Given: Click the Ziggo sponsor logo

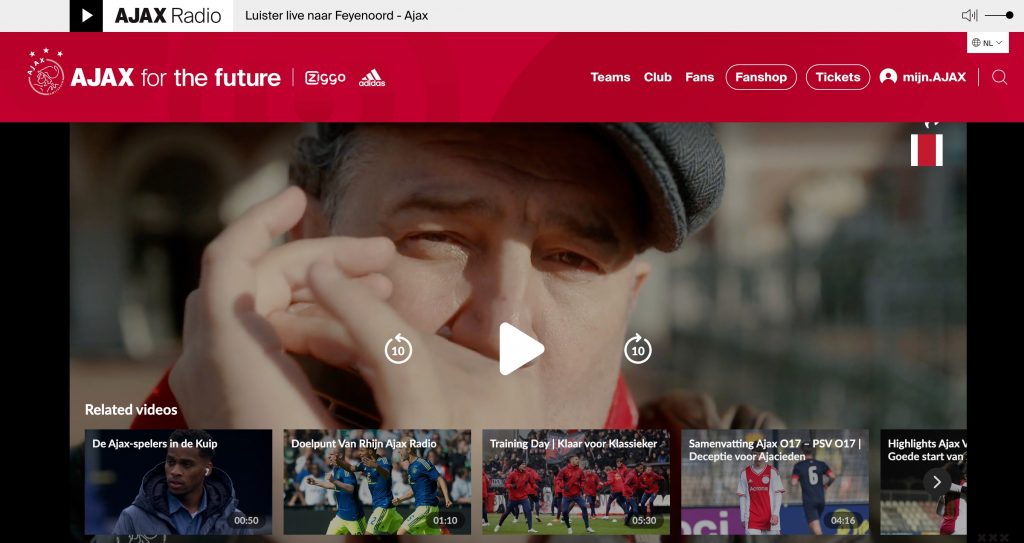Looking at the screenshot, I should (325, 78).
